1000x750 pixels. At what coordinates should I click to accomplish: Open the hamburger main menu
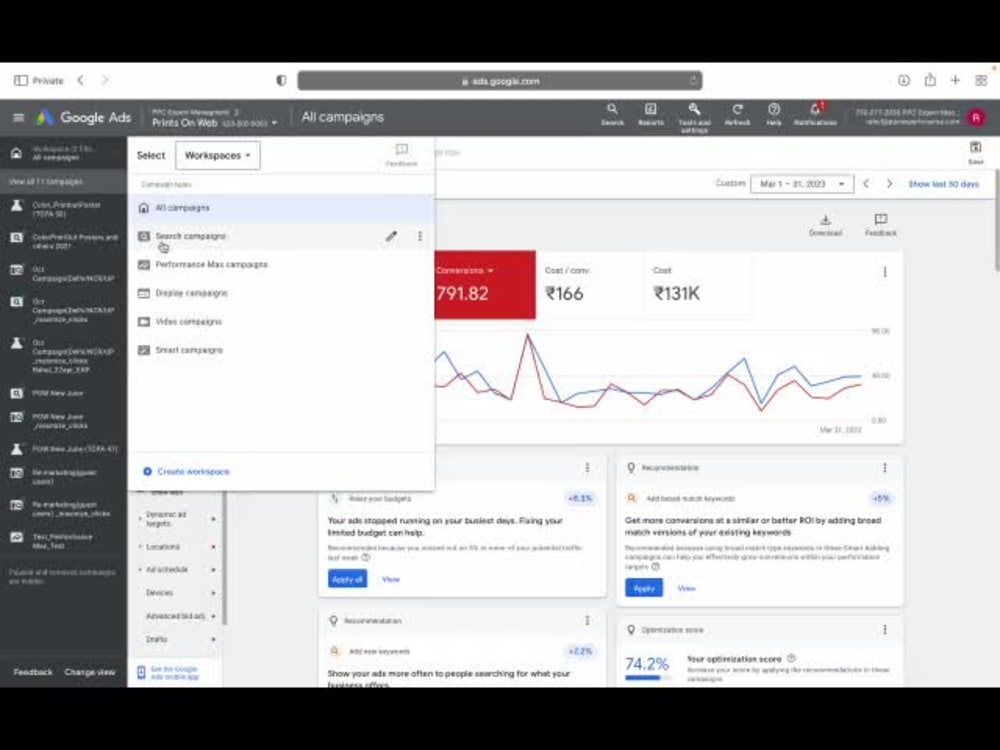click(x=18, y=117)
